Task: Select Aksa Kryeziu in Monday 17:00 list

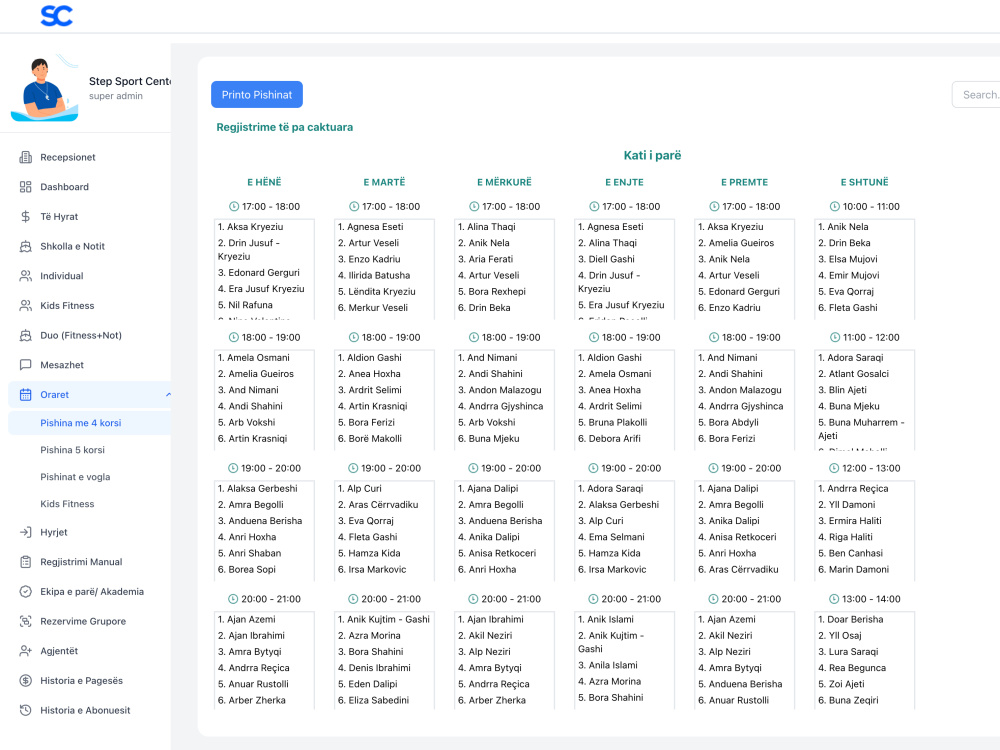Action: point(250,226)
